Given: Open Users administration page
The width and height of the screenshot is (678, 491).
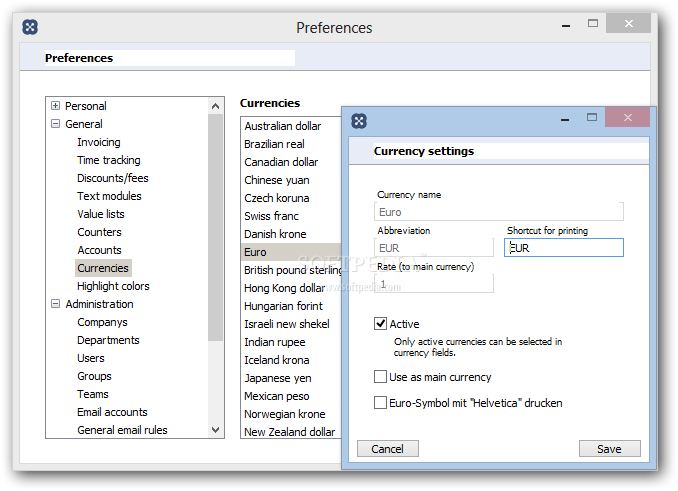Looking at the screenshot, I should coord(91,358).
